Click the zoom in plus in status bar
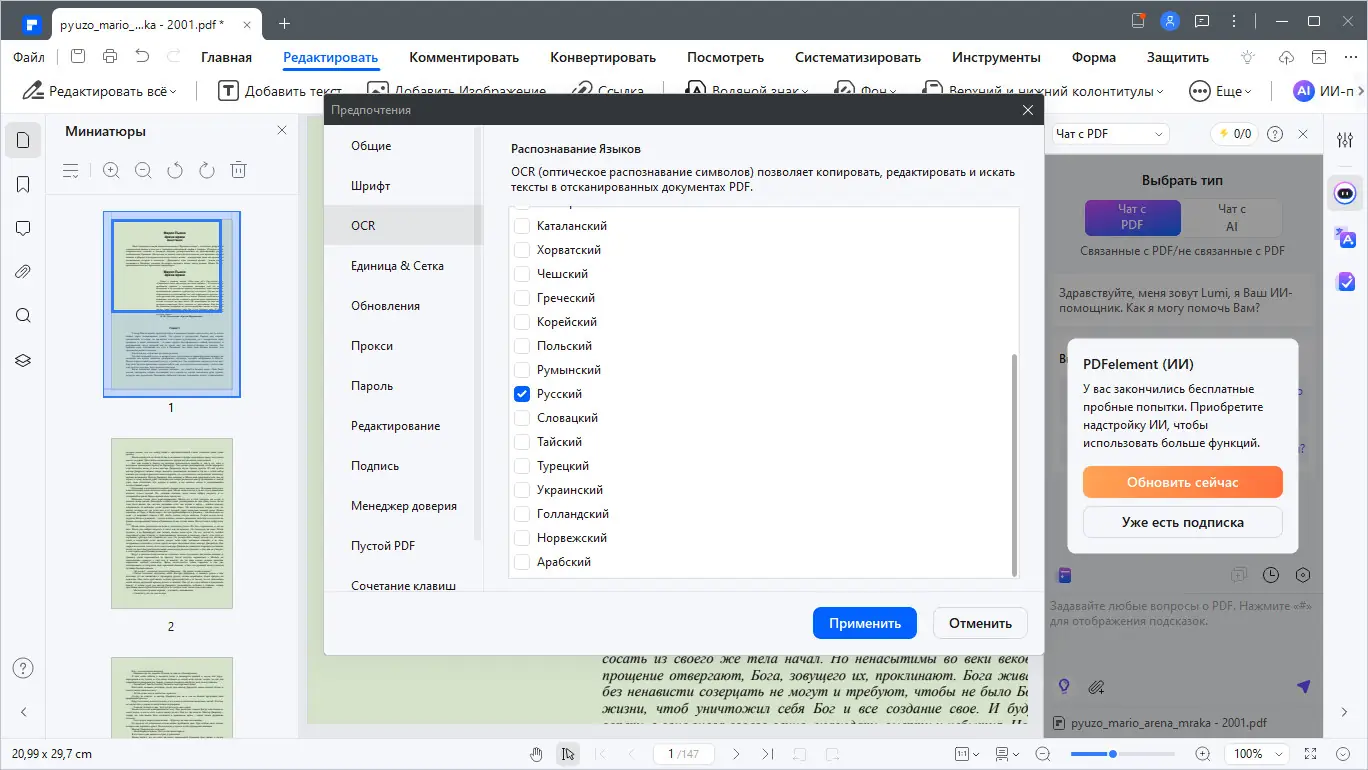Screen dimensions: 1368x770 pos(1203,754)
